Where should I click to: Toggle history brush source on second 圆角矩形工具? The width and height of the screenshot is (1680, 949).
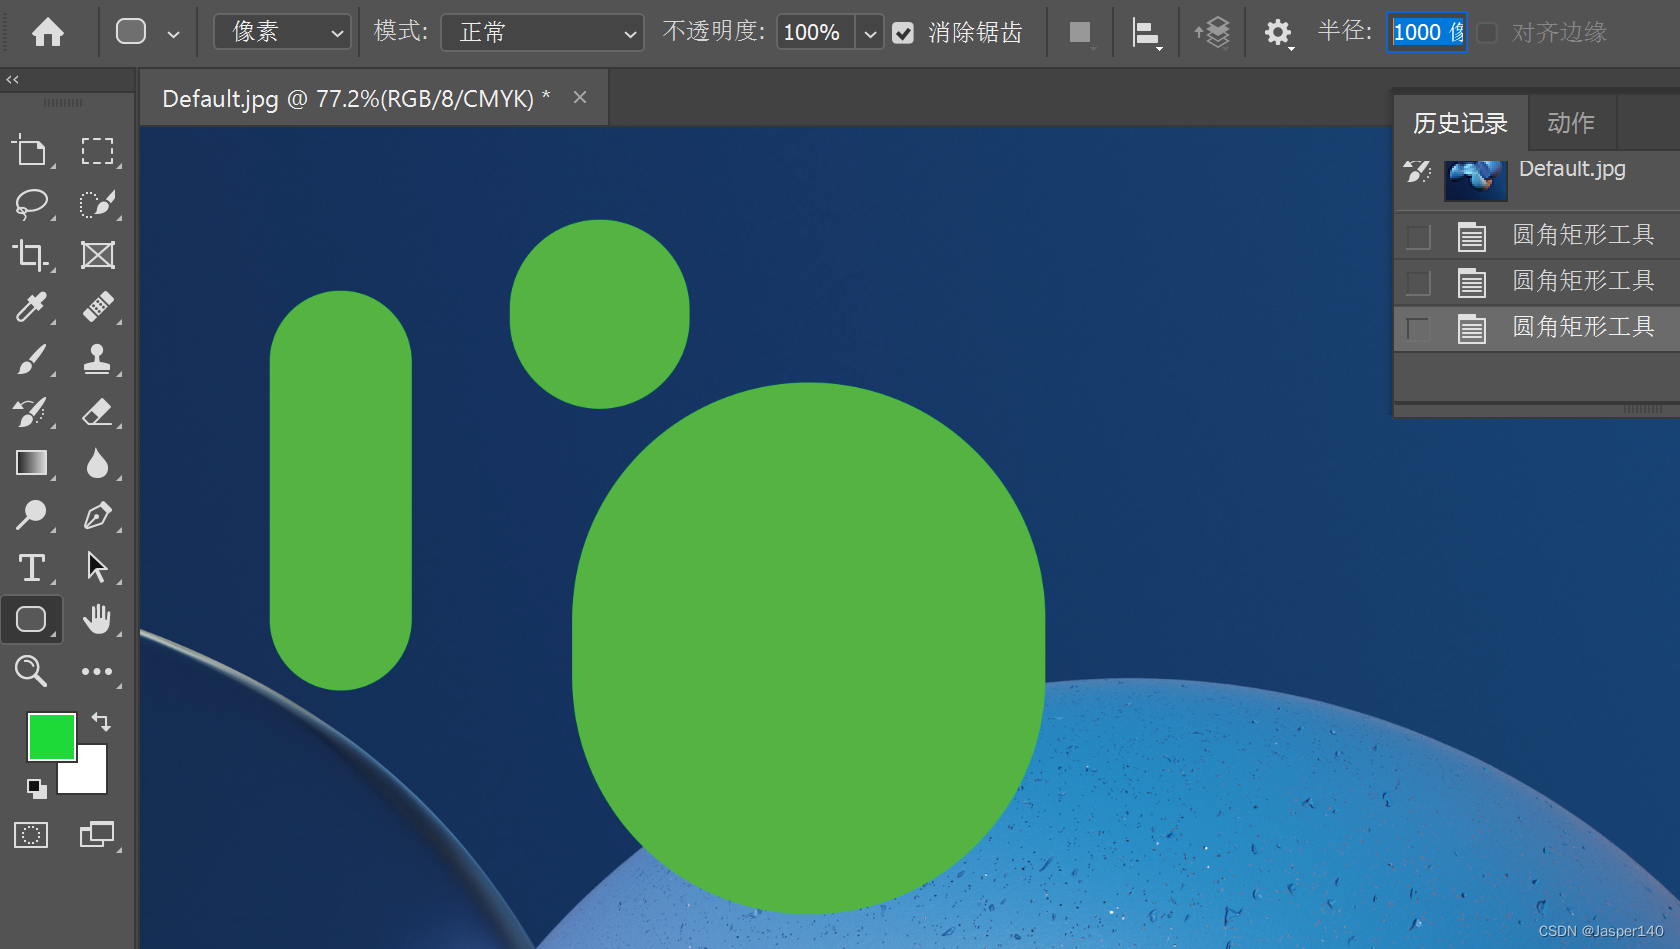pos(1418,283)
